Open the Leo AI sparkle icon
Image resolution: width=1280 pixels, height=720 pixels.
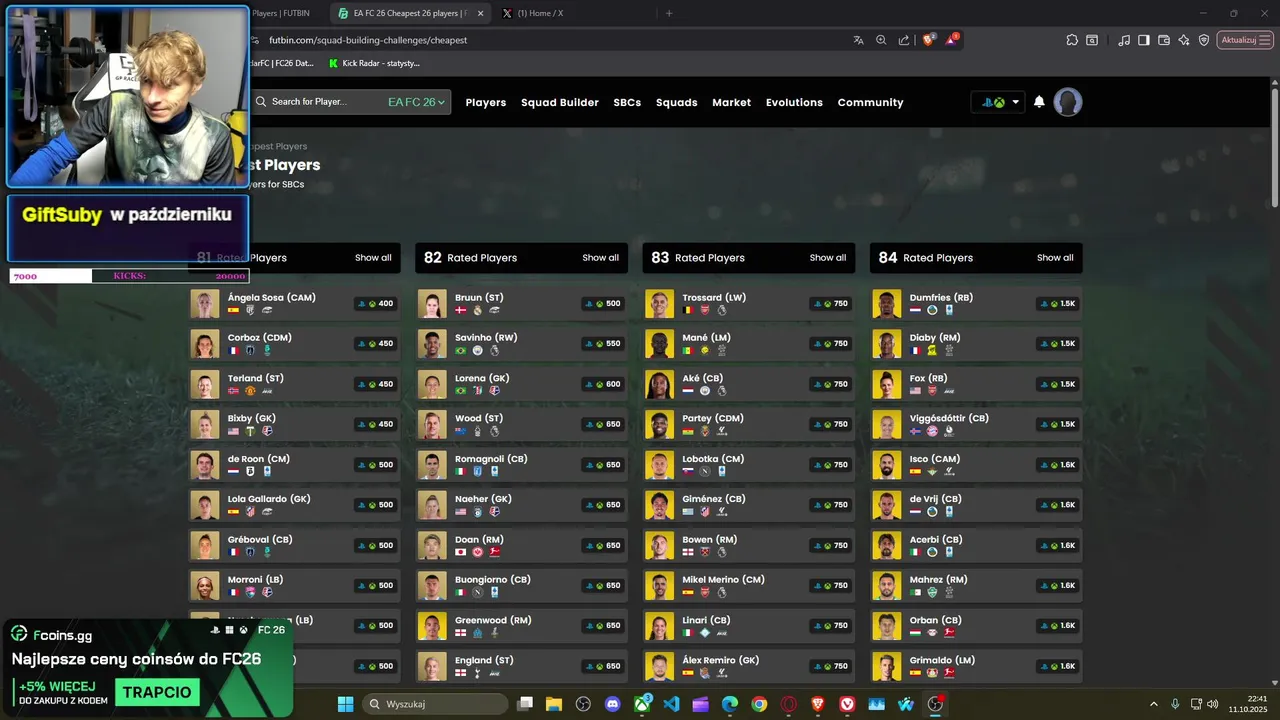1184,40
